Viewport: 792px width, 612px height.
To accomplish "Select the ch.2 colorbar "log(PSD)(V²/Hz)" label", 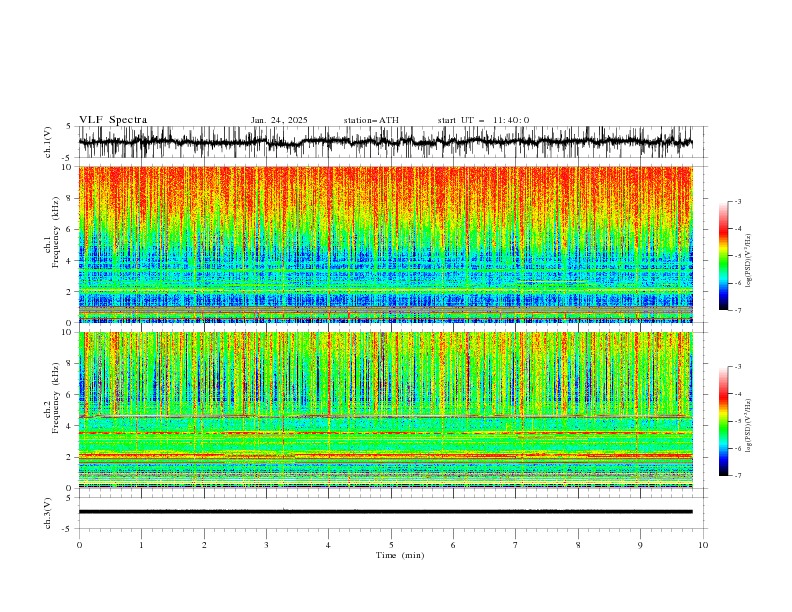I will tap(749, 426).
